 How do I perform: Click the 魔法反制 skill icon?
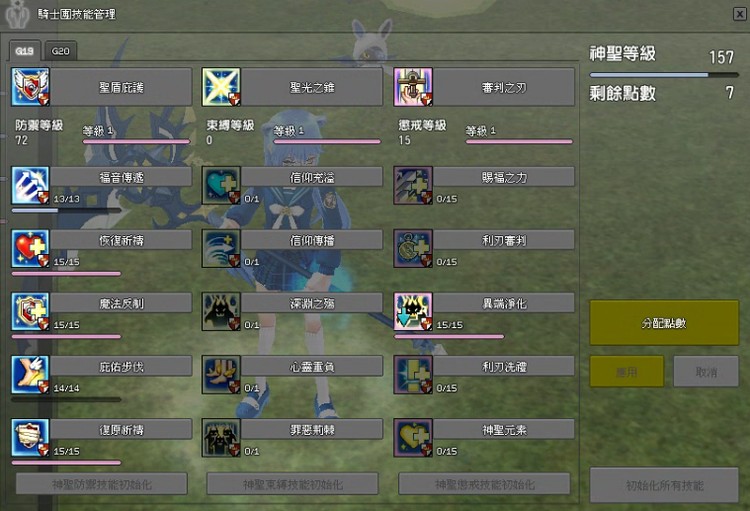pyautogui.click(x=30, y=312)
